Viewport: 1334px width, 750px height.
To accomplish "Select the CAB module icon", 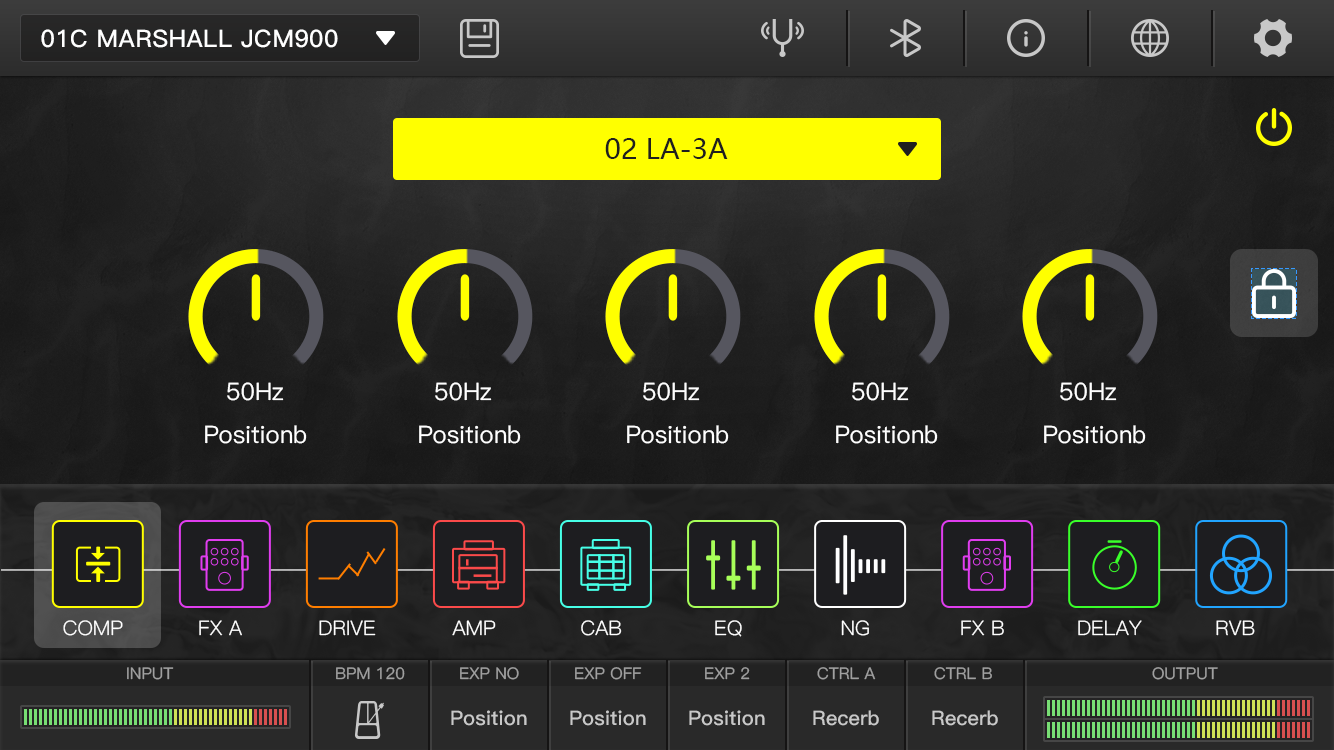I will coord(606,564).
